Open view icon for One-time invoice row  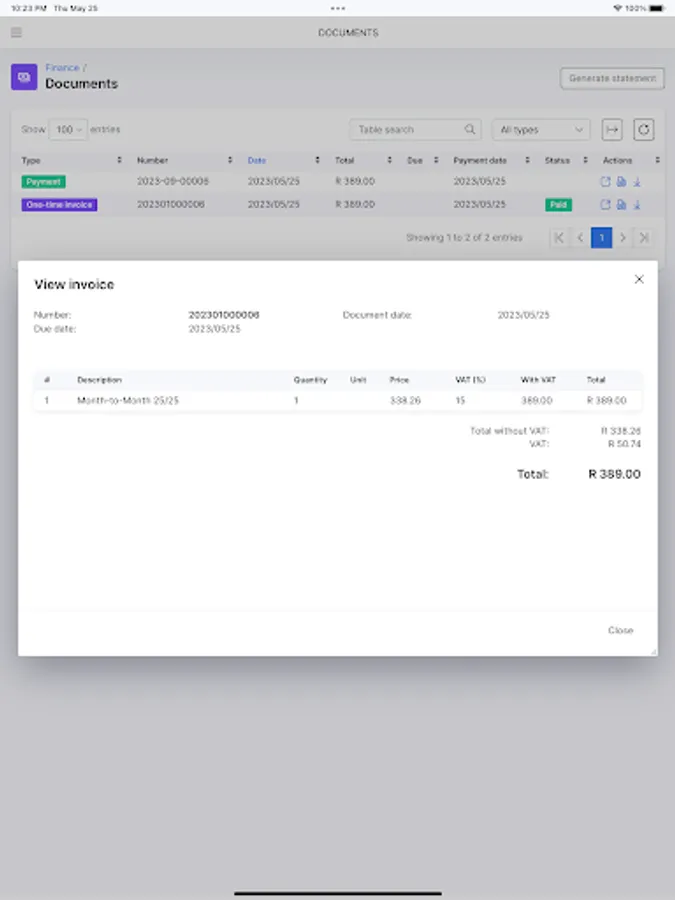(605, 204)
